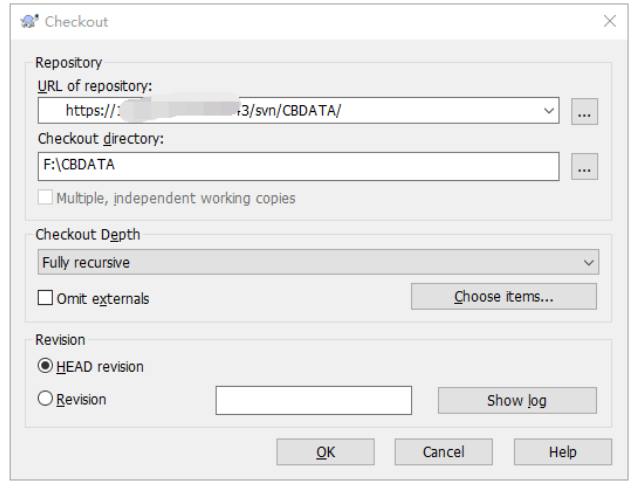Click the Checkout directory field

tap(298, 166)
